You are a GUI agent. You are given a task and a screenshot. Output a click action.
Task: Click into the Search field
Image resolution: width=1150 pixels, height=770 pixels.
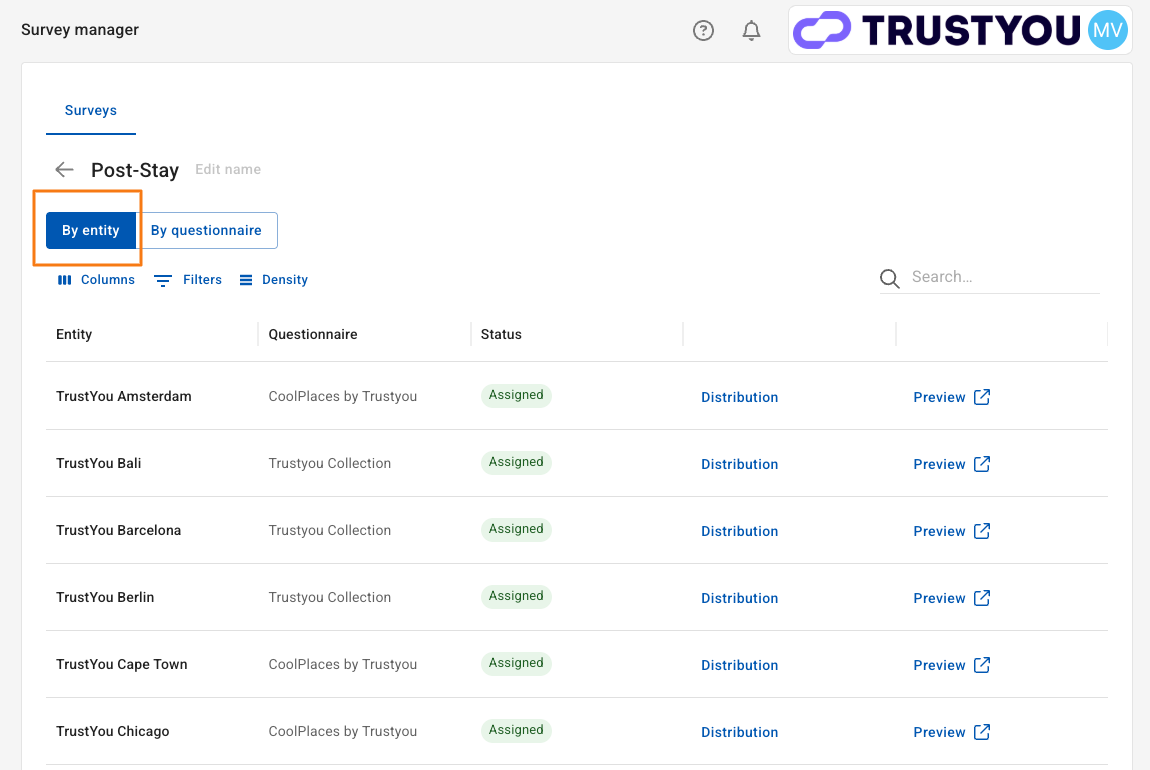1005,277
